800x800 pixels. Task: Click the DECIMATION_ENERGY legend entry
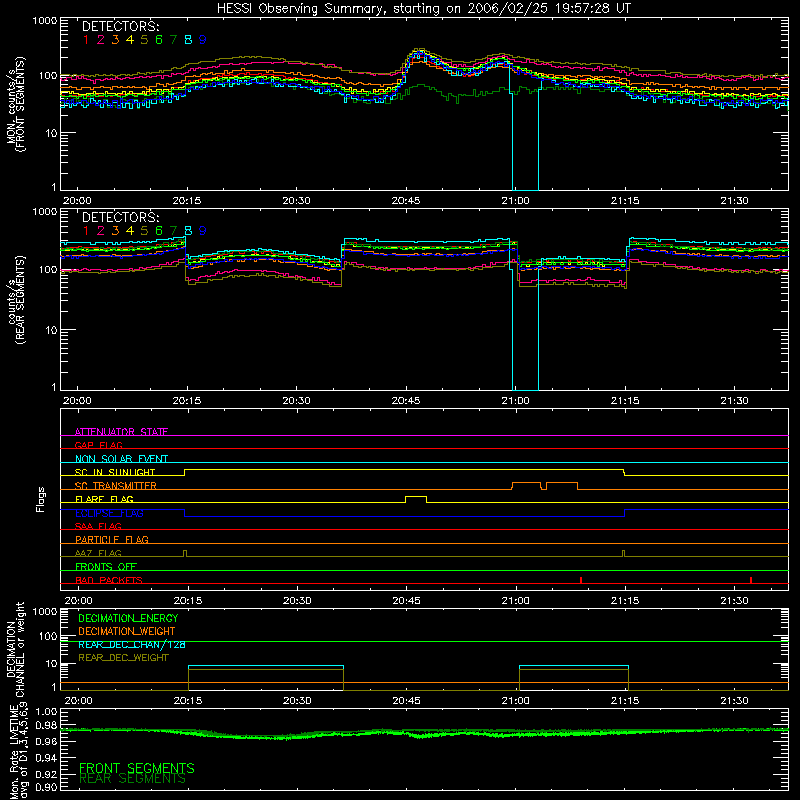[128, 618]
